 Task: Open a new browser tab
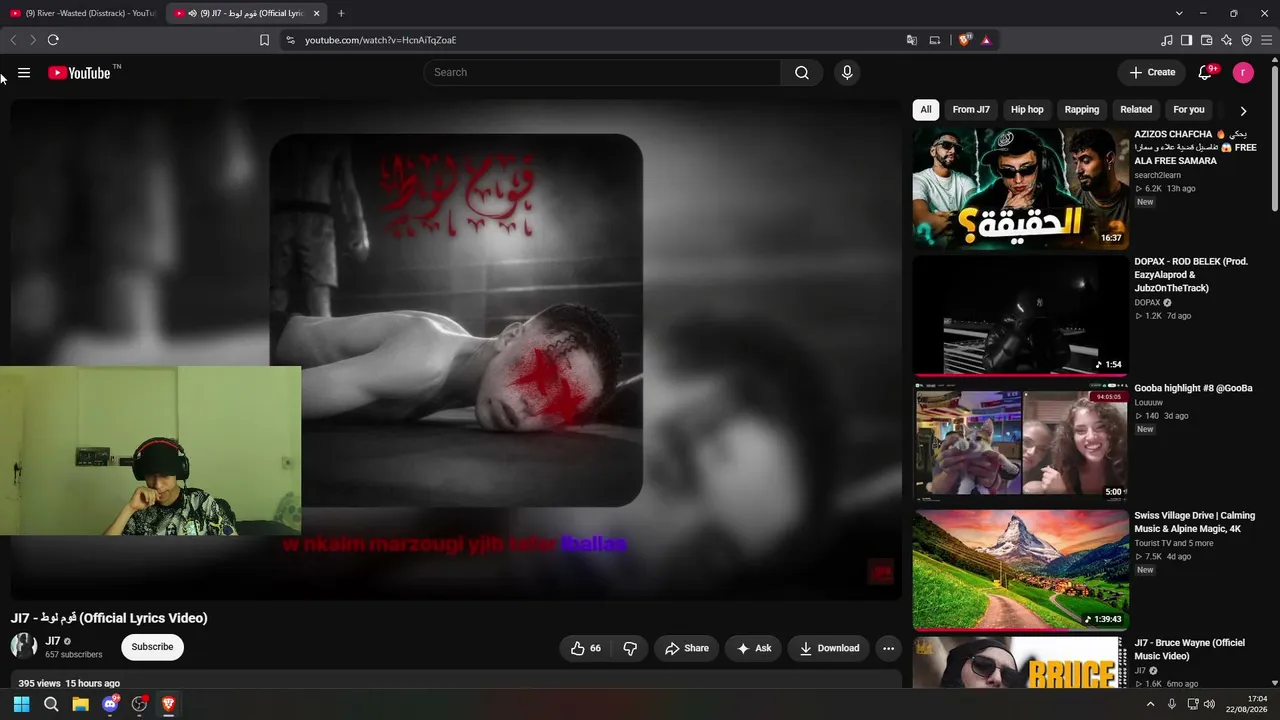341,13
